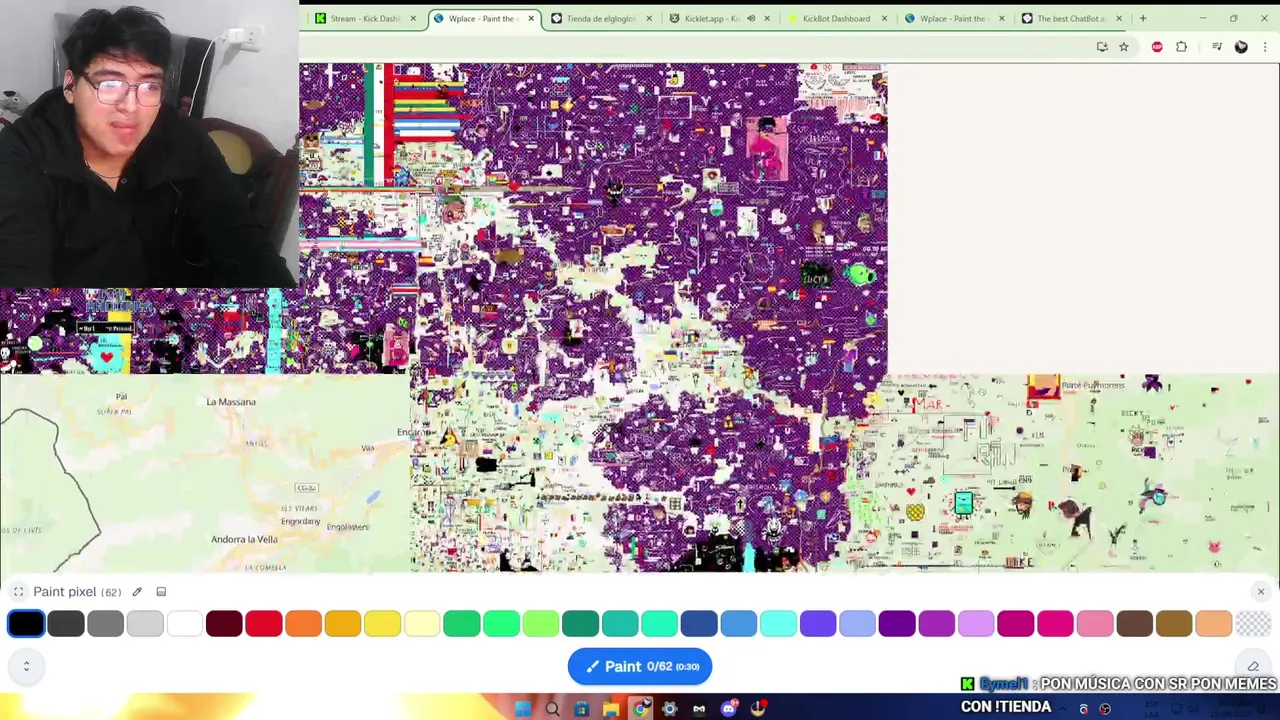
Task: Close the Paint pixel panel
Action: pos(1260,592)
